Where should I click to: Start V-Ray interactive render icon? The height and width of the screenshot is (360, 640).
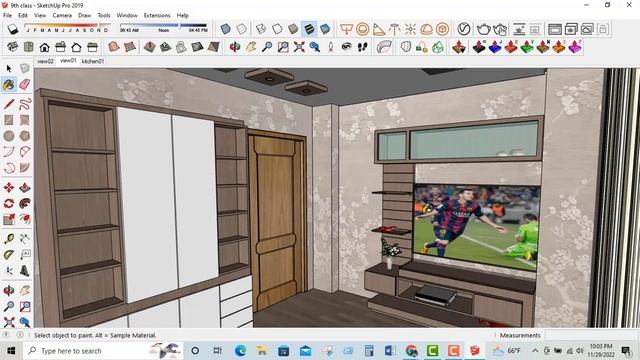coord(500,29)
